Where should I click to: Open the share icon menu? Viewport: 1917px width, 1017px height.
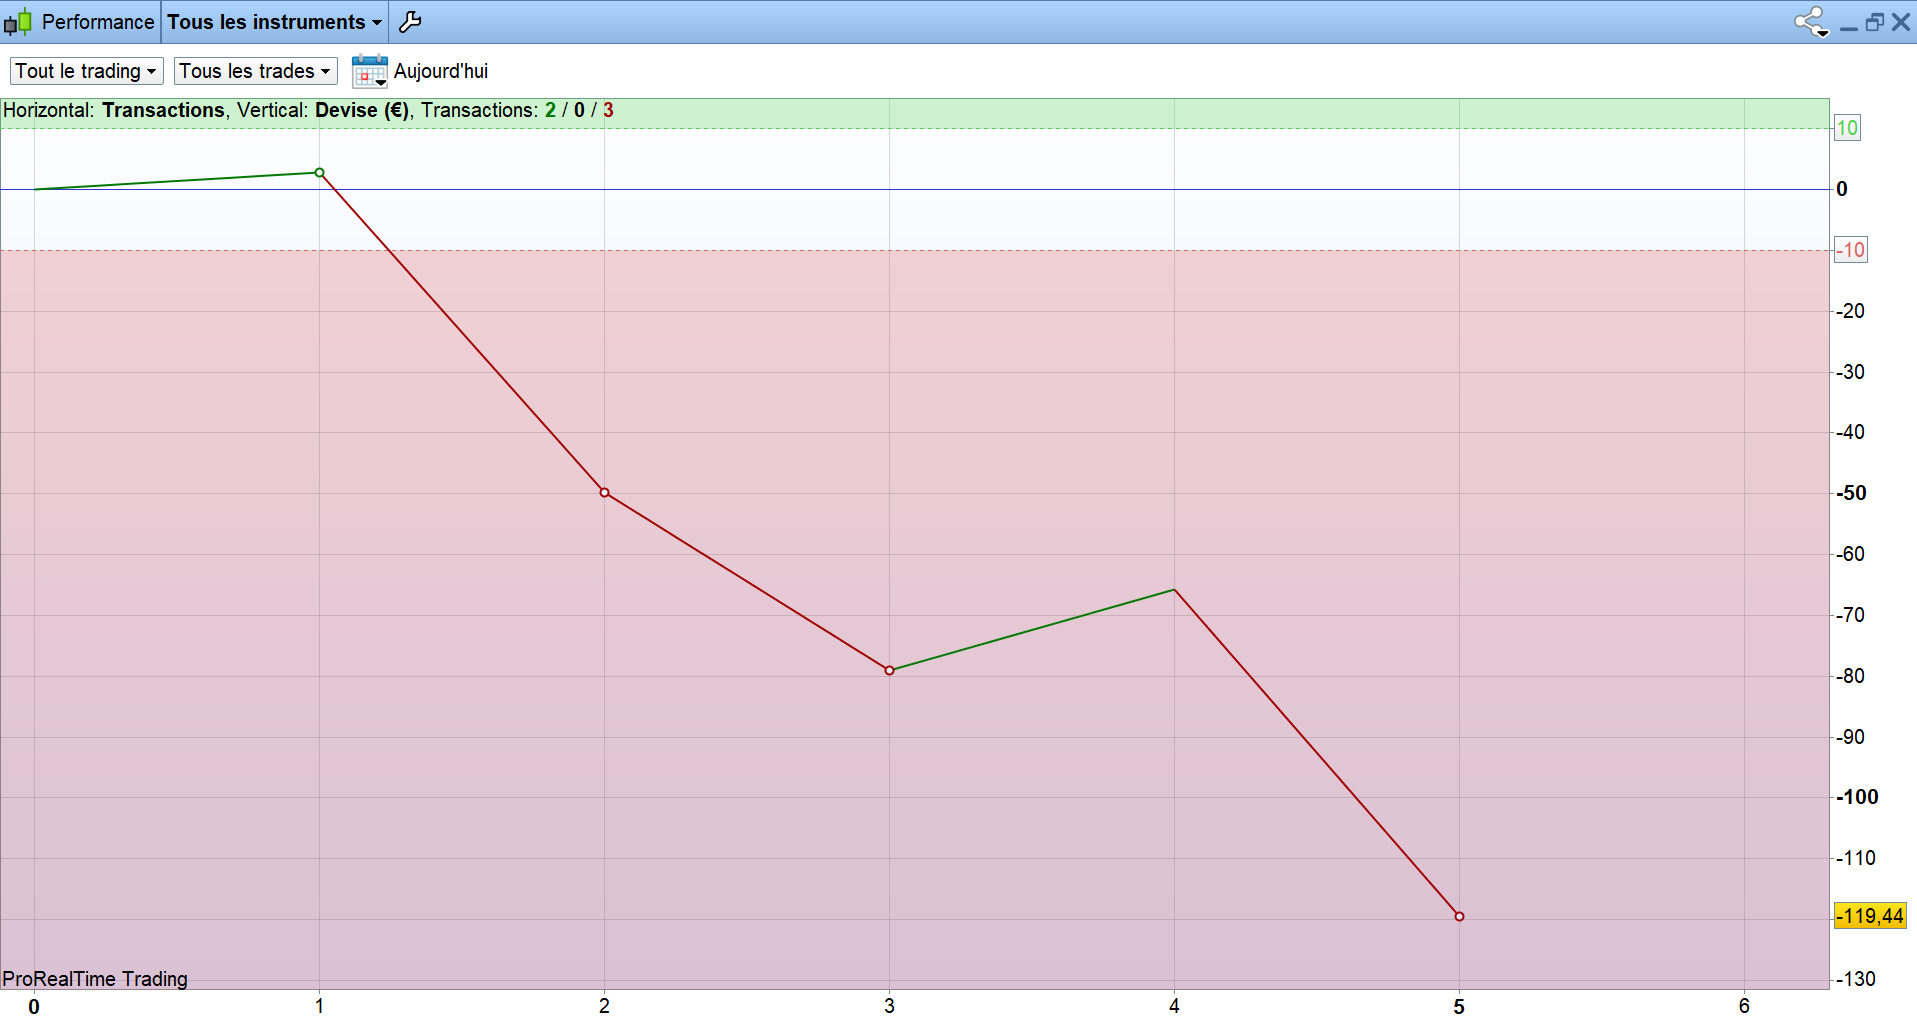coord(1811,22)
